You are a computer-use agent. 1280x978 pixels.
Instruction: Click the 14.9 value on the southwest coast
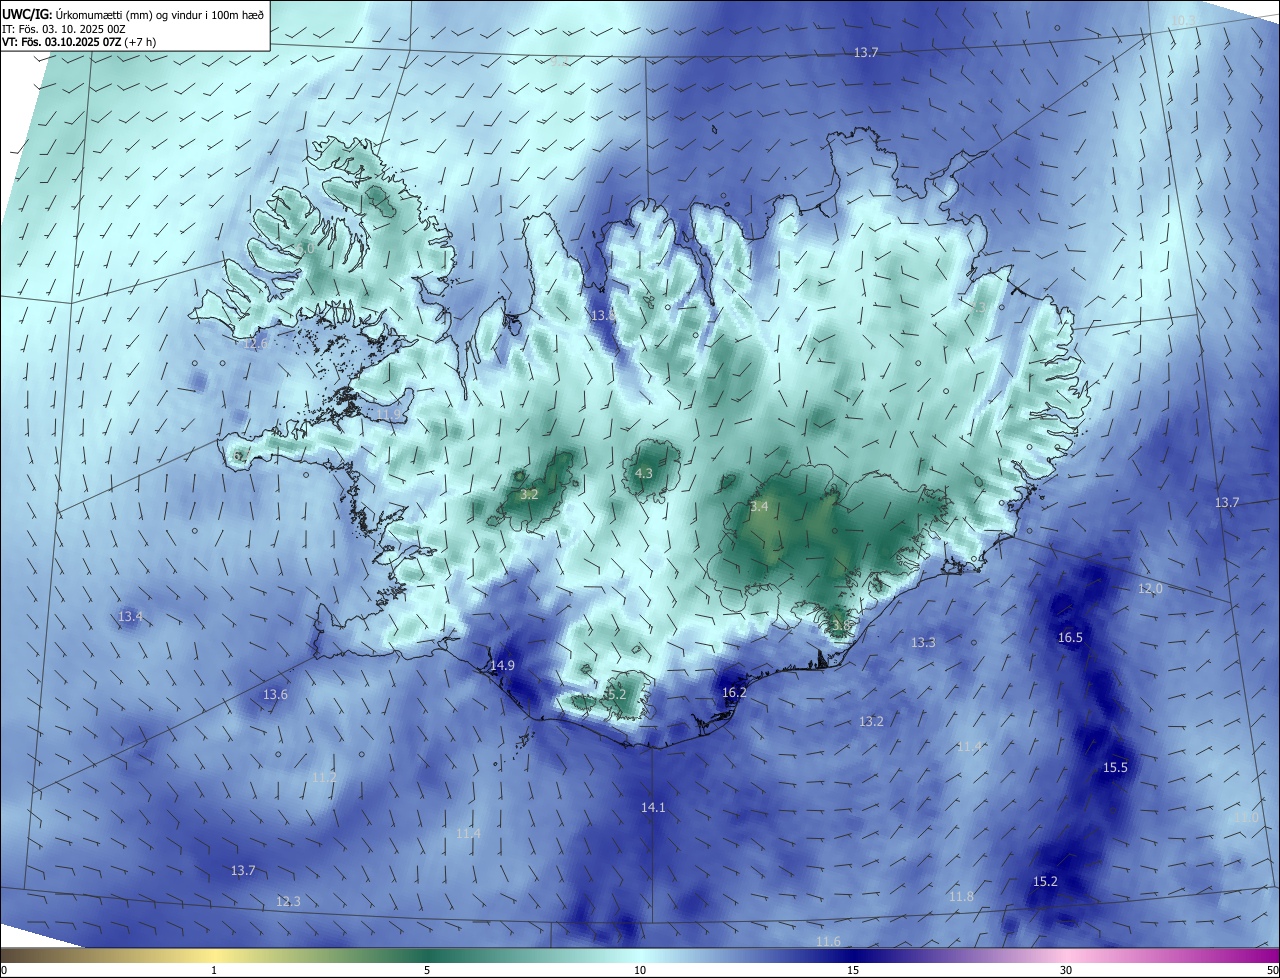coord(502,665)
